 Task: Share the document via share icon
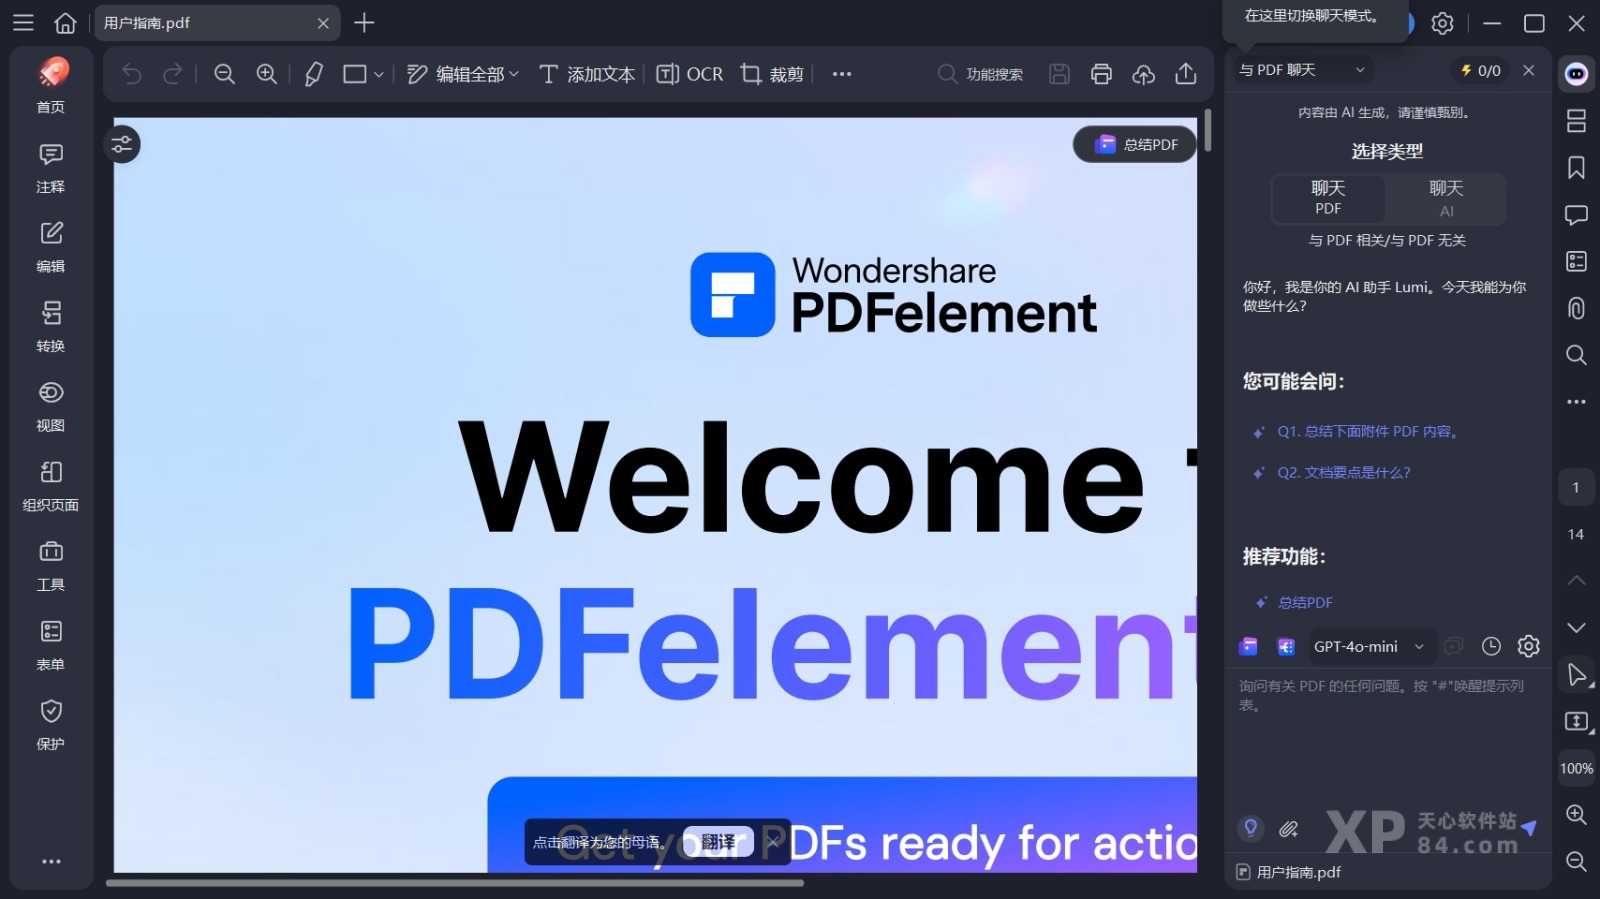(1185, 74)
